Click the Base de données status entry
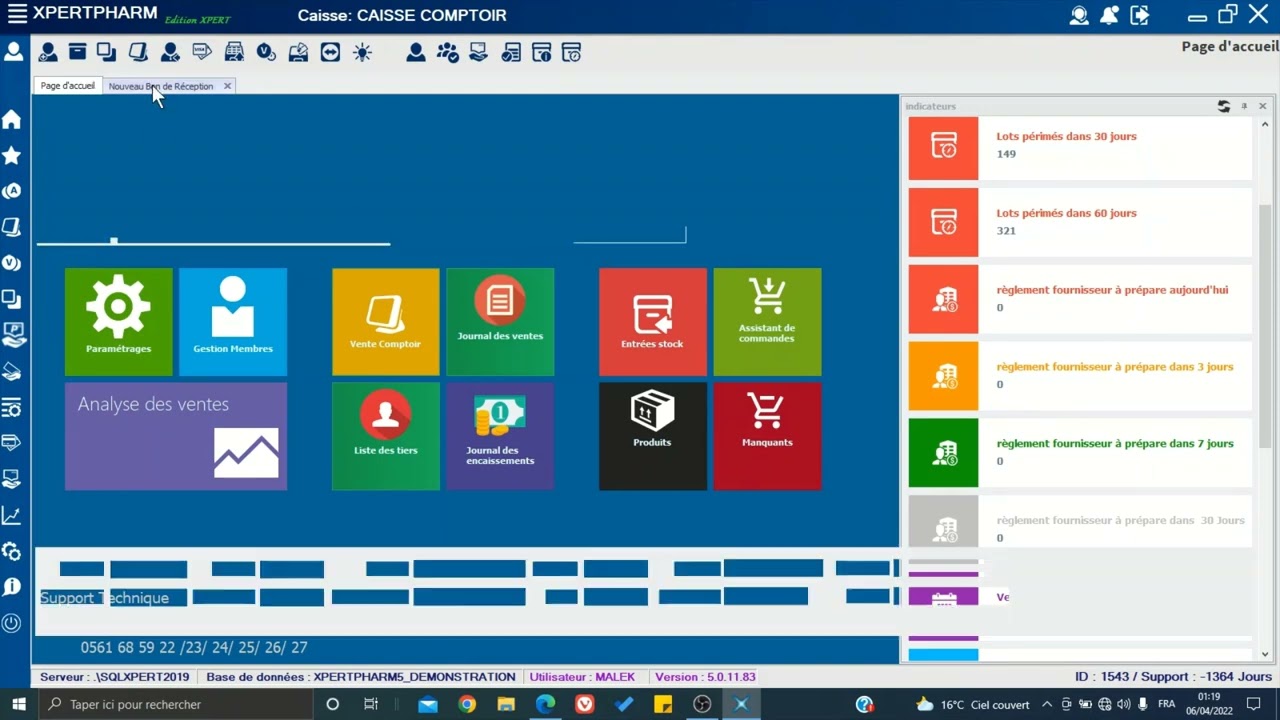The height and width of the screenshot is (720, 1280). (361, 677)
